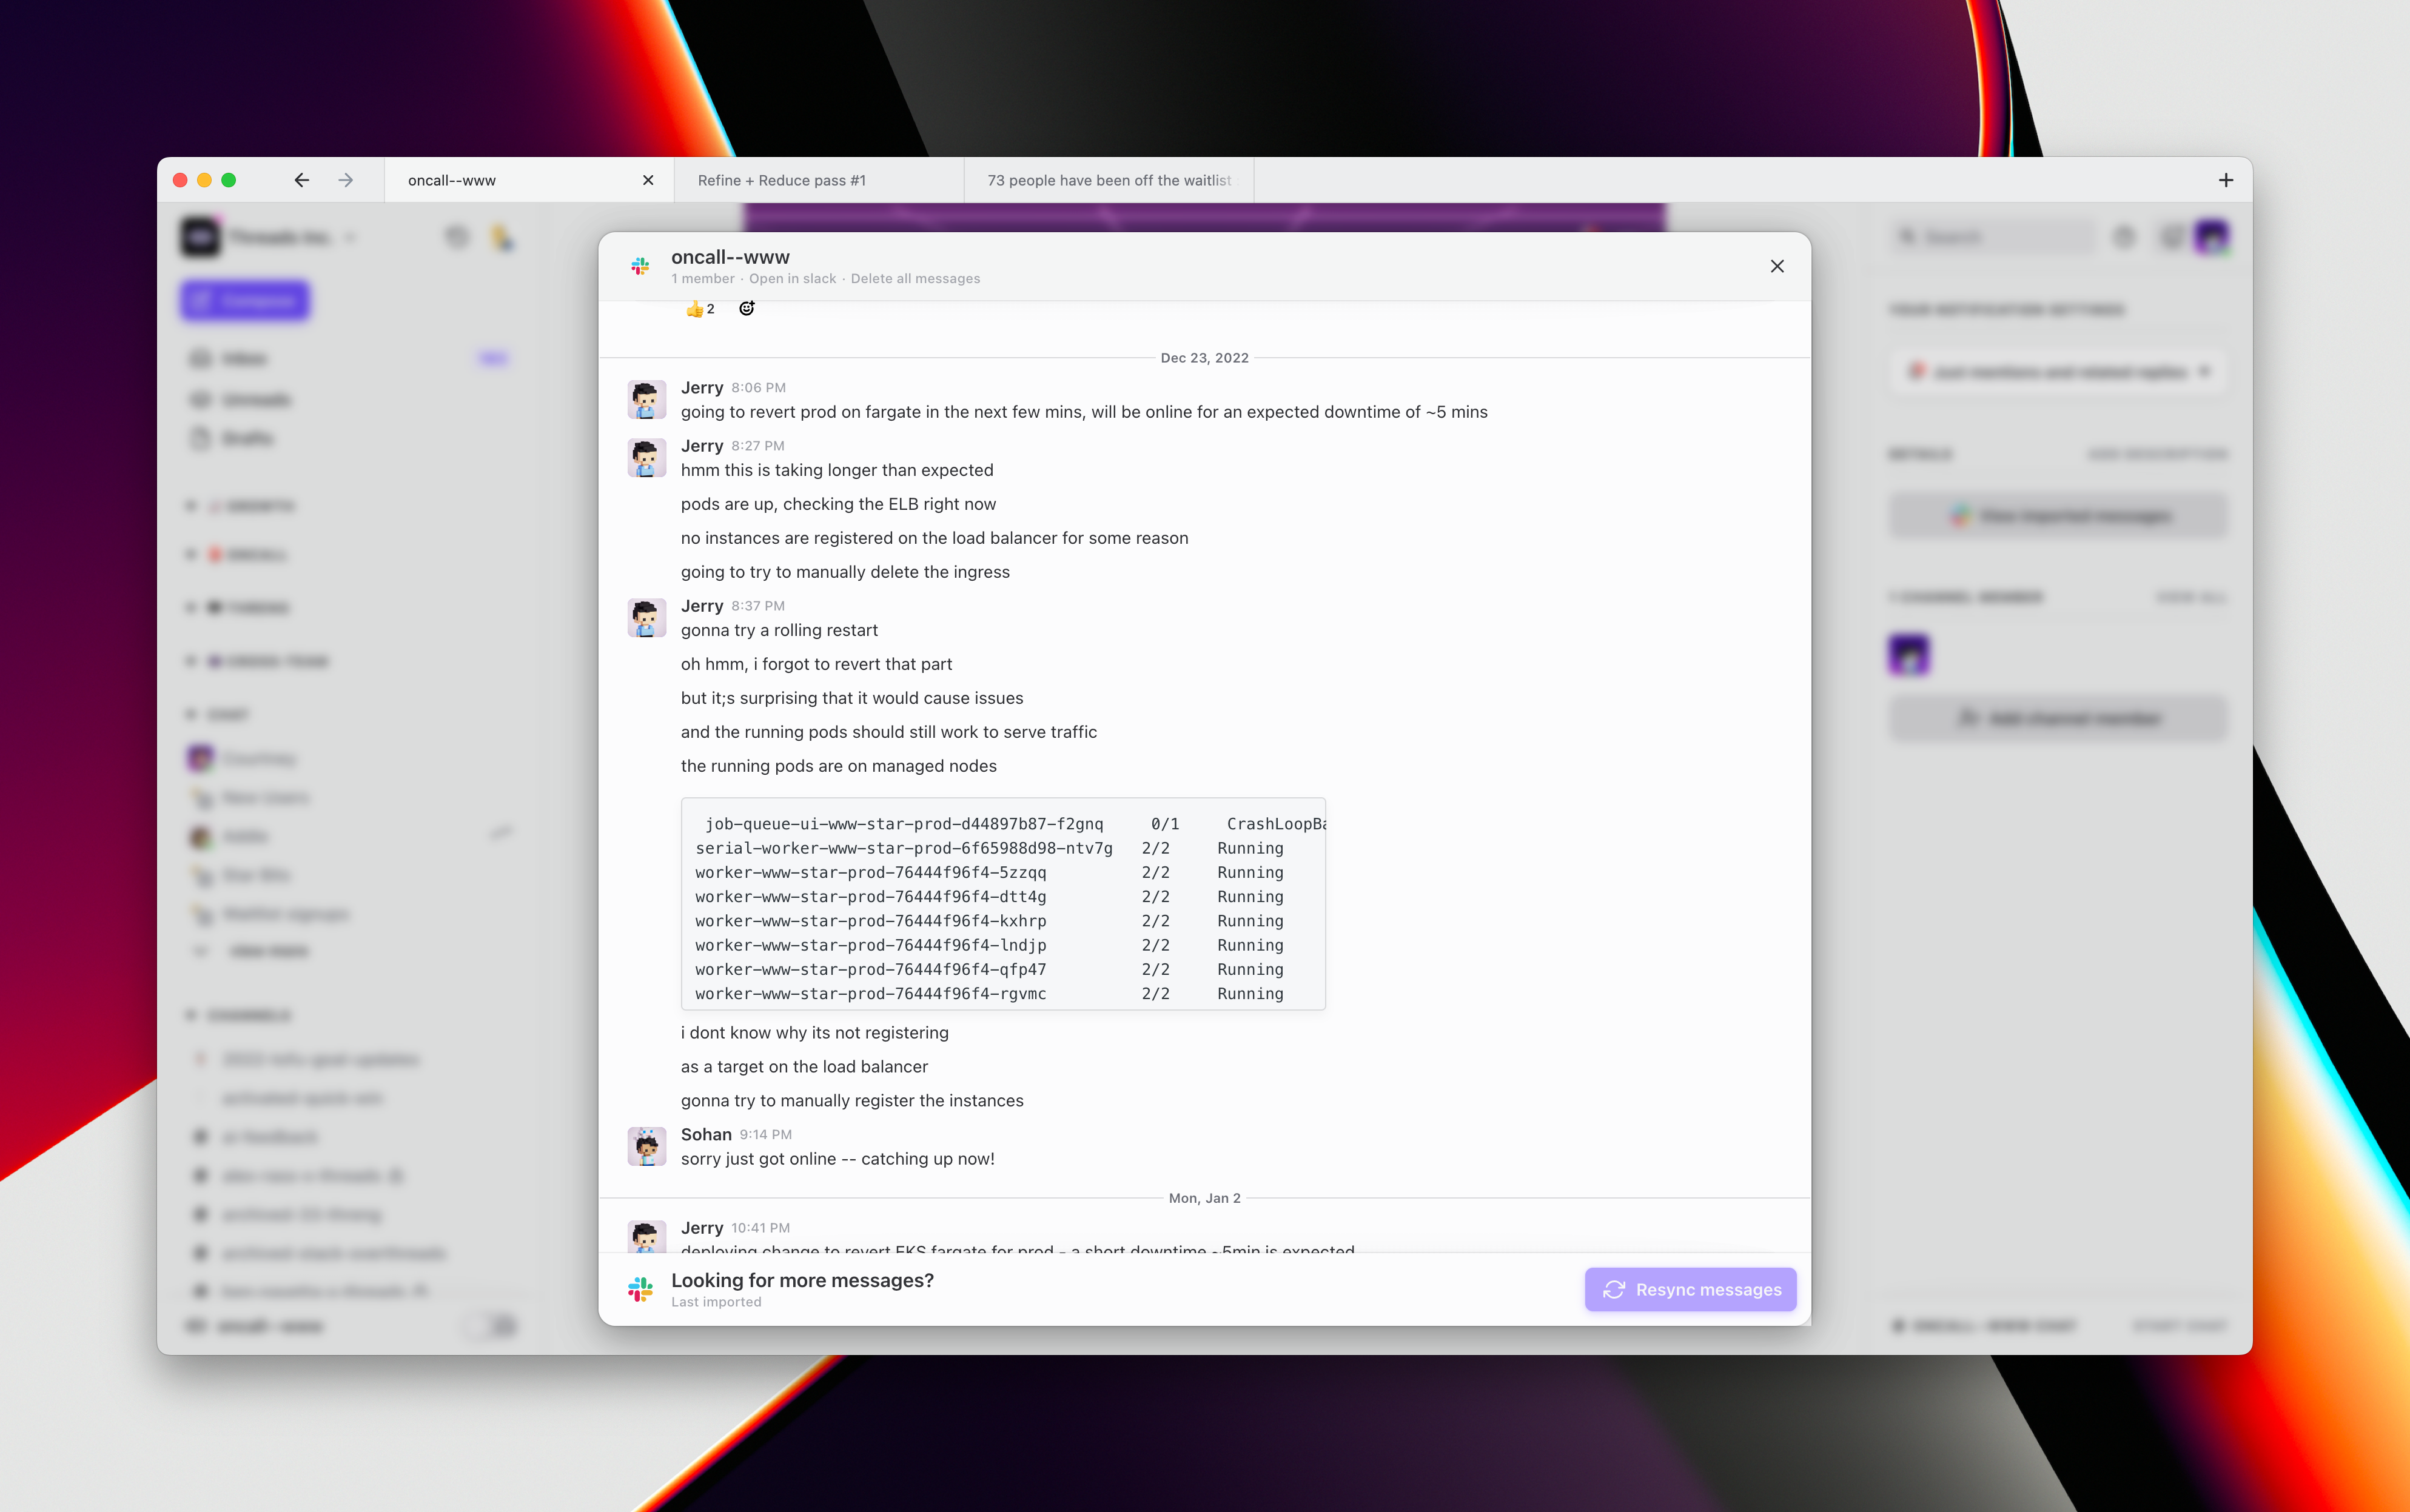Screen dimensions: 2410x1512
Task: Open the blurred notification settings dropdown
Action: (2059, 372)
